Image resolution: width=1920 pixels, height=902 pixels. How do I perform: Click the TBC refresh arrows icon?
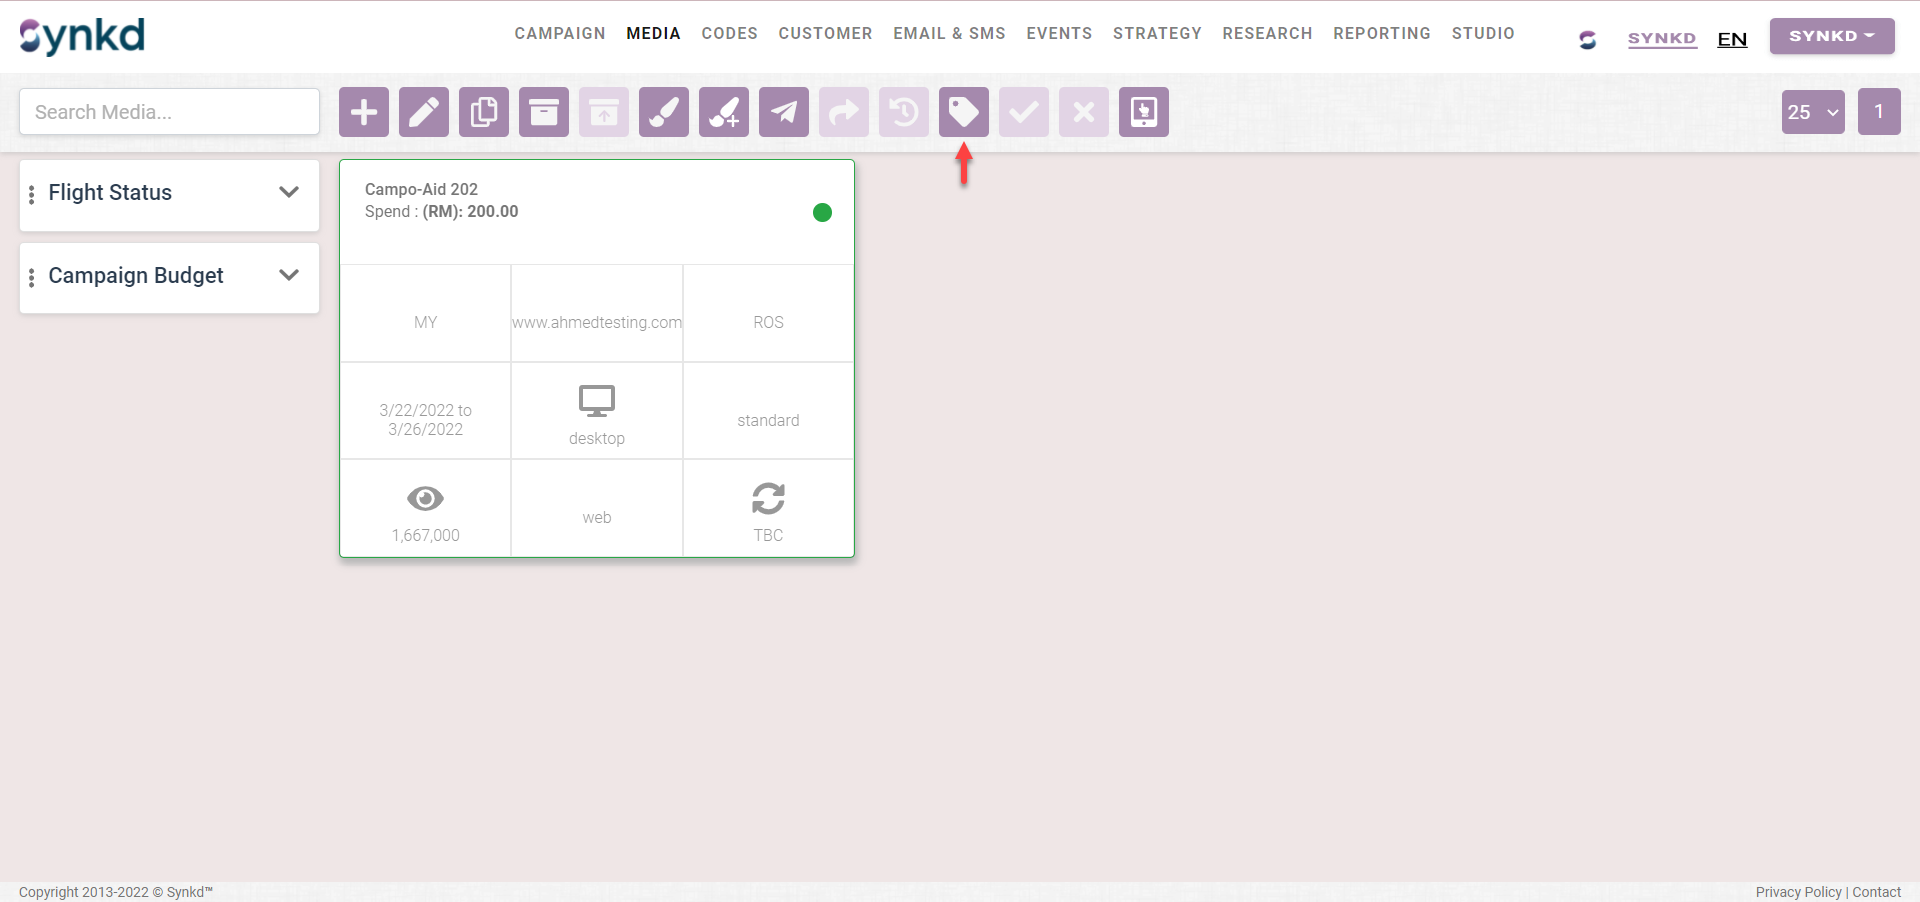768,498
